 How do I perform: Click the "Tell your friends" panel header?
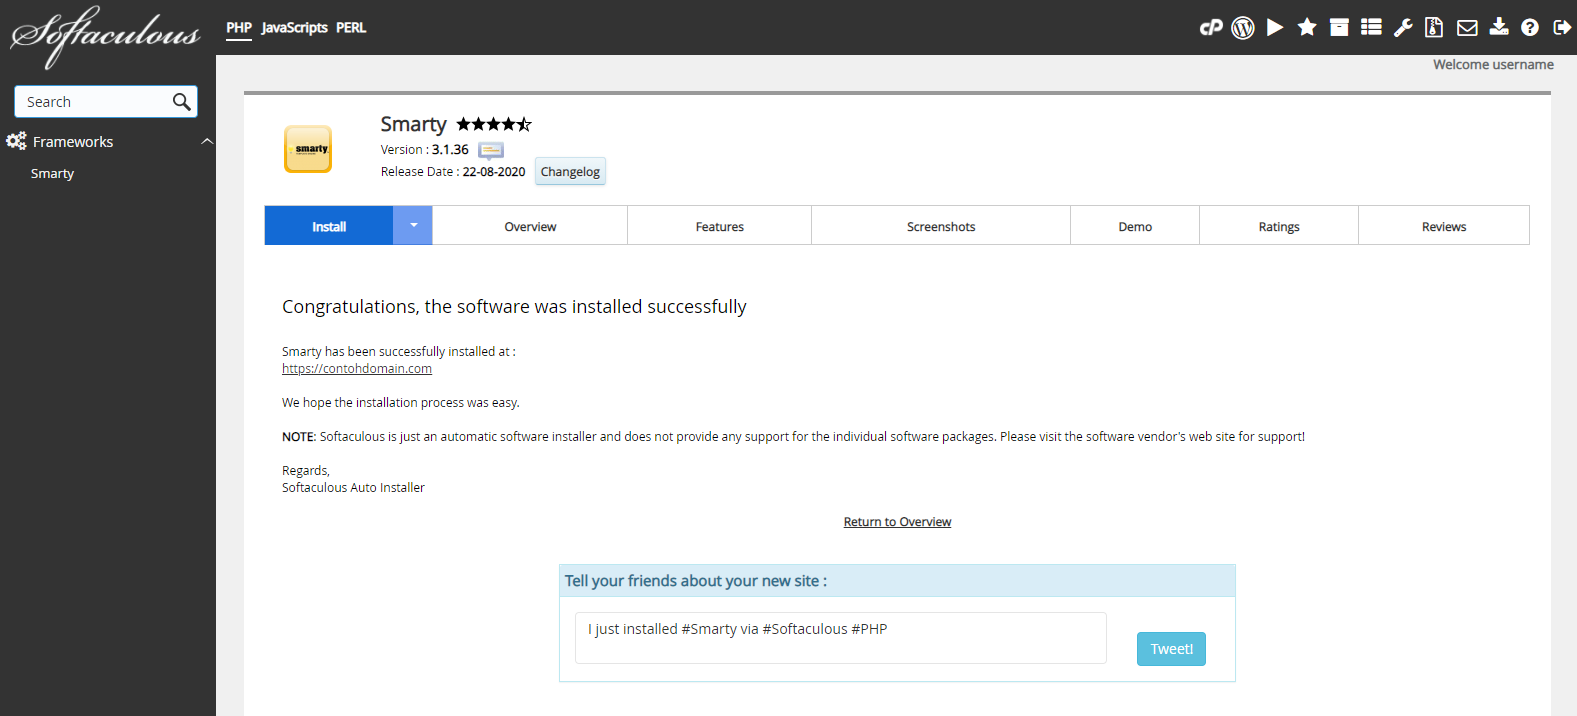(897, 581)
